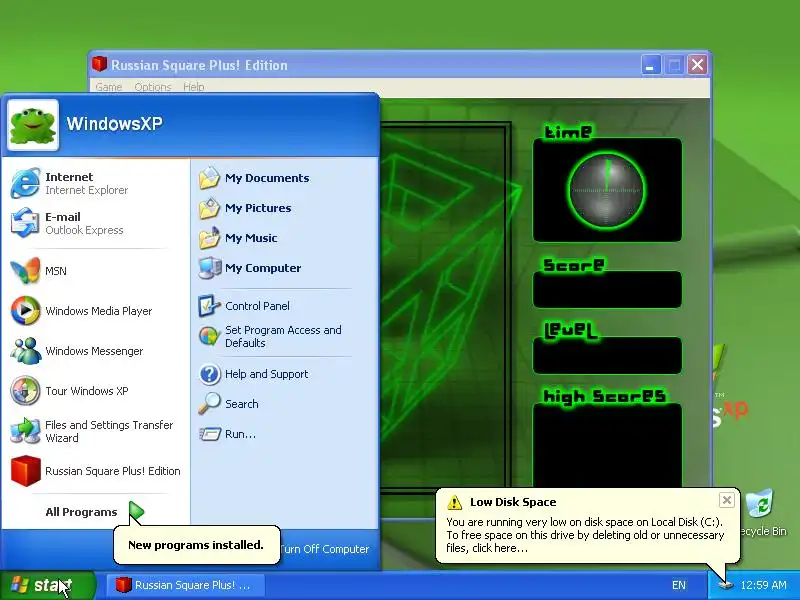800x600 pixels.
Task: Open the Options menu in Russian Square
Action: point(153,87)
